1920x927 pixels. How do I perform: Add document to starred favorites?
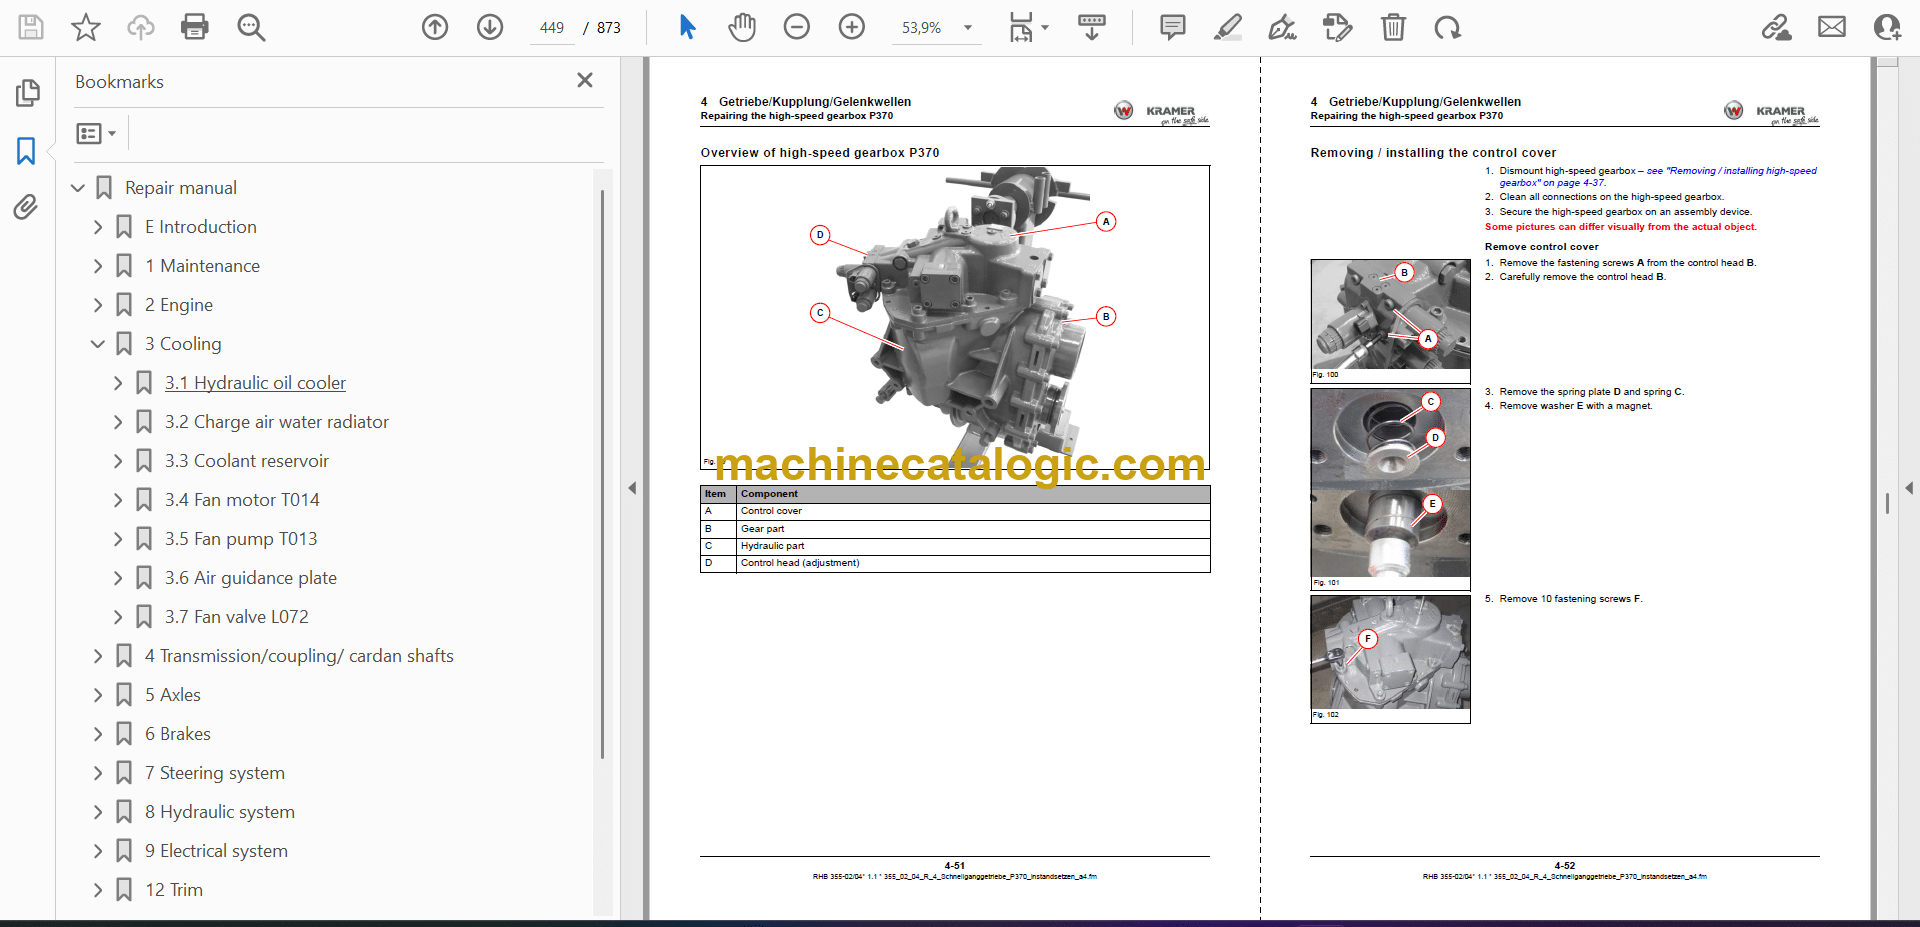coord(86,27)
